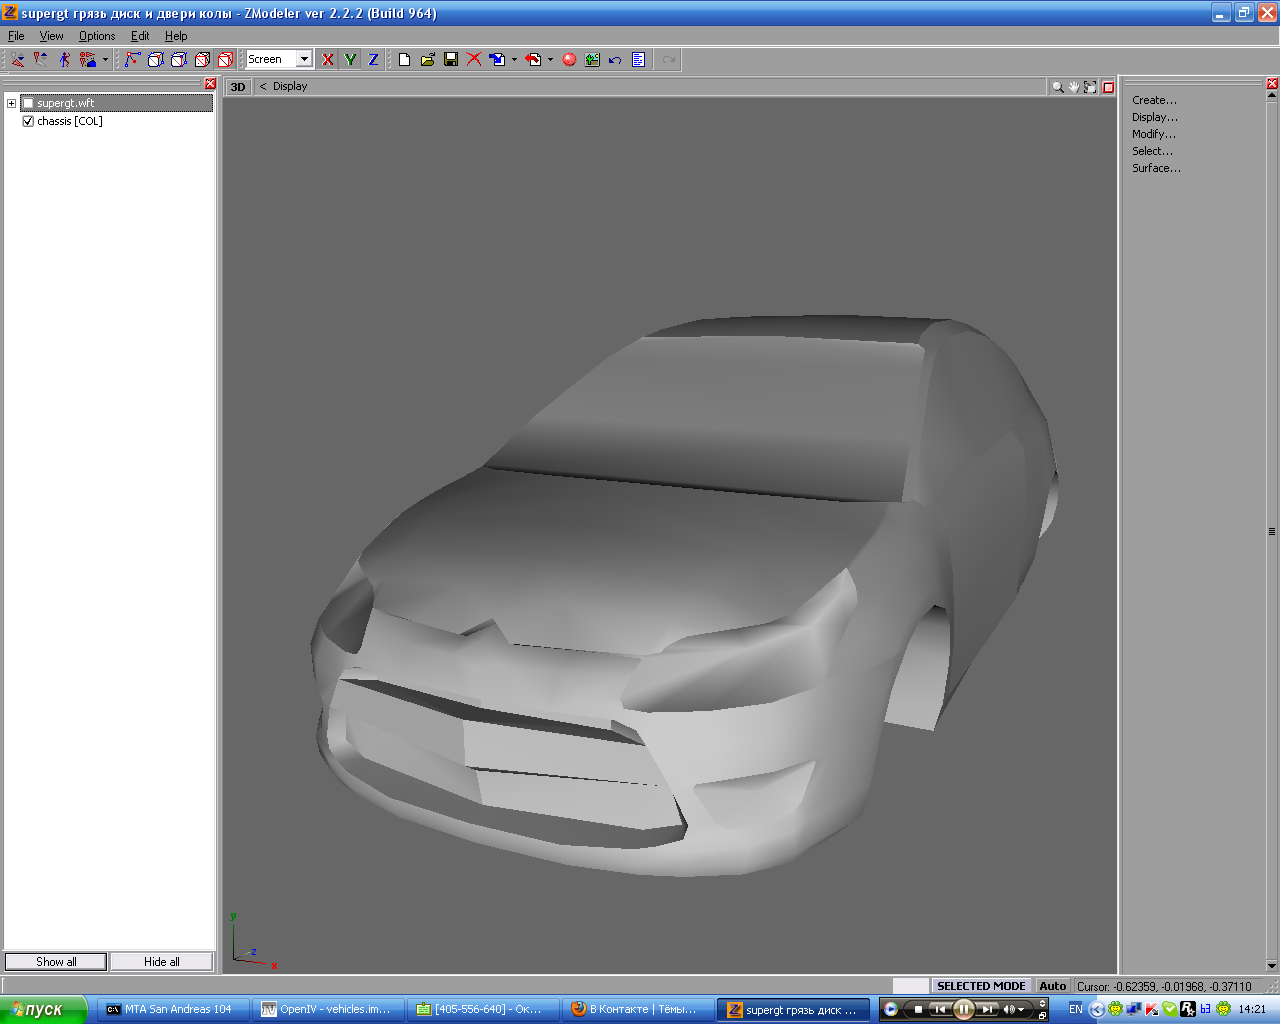
Task: Click the Open file folder icon
Action: point(428,60)
